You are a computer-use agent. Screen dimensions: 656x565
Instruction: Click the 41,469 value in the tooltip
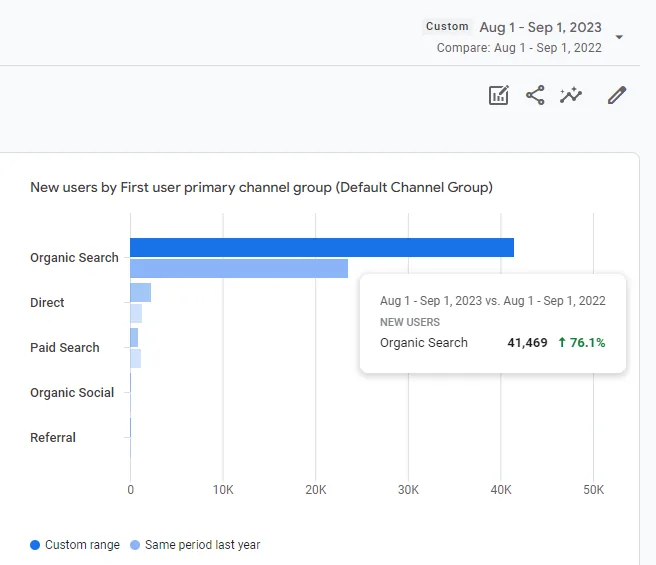[527, 343]
